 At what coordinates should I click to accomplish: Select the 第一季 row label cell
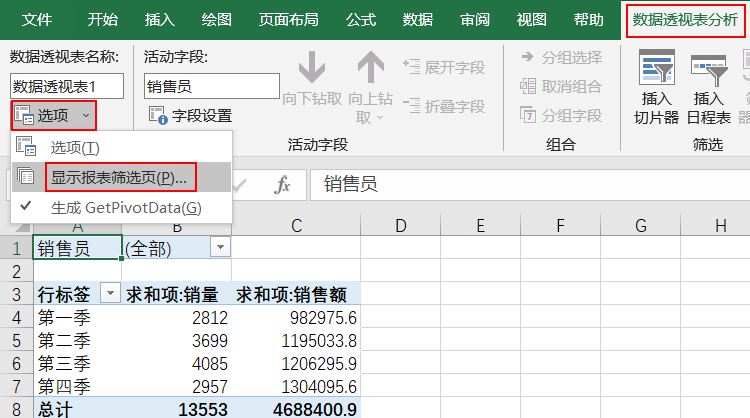point(77,317)
